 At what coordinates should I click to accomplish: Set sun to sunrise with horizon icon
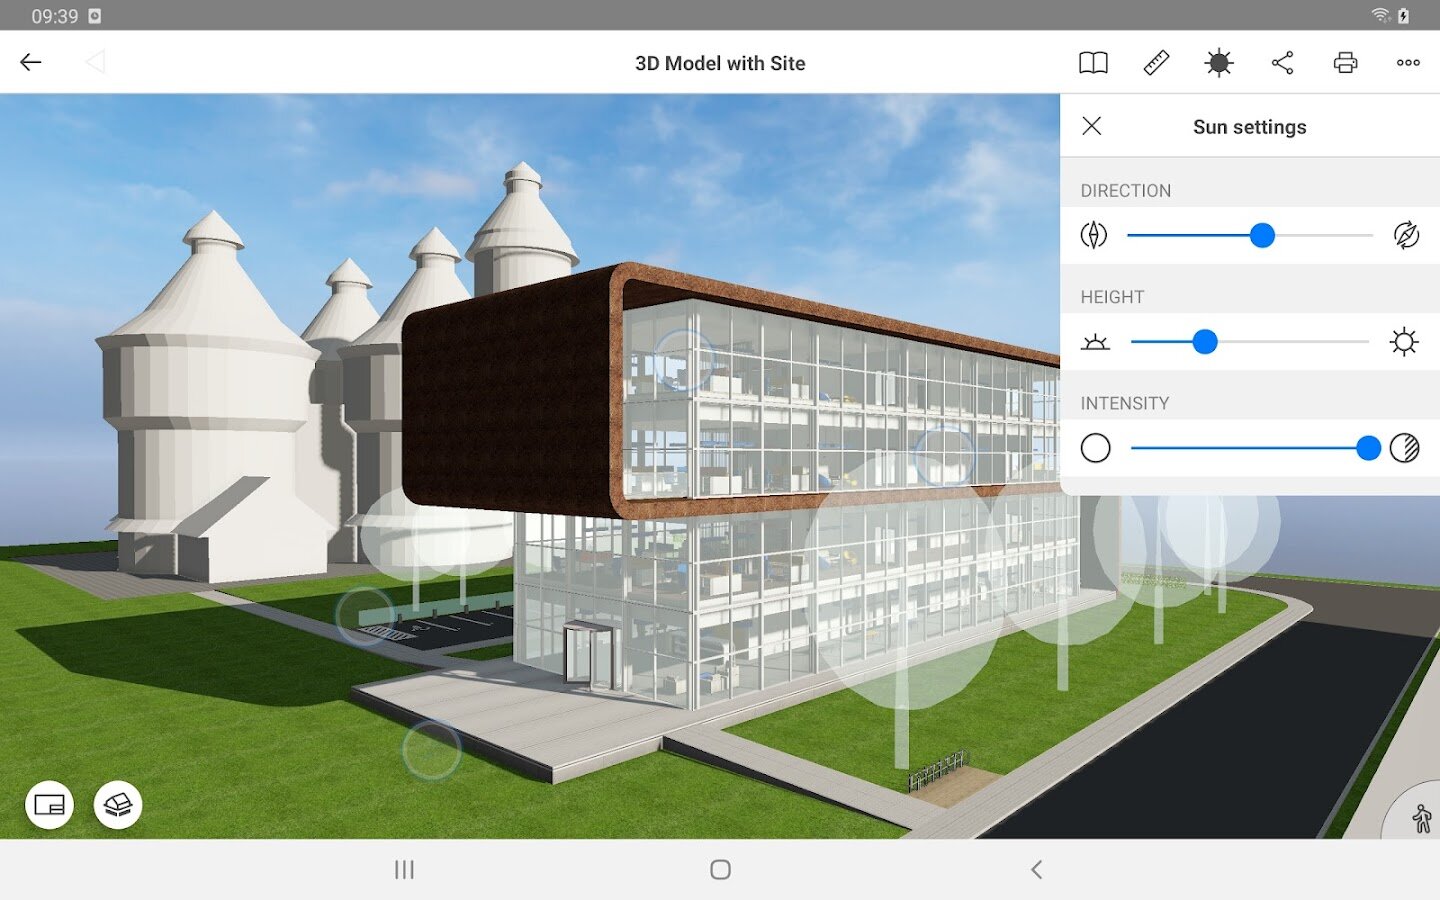coord(1095,341)
